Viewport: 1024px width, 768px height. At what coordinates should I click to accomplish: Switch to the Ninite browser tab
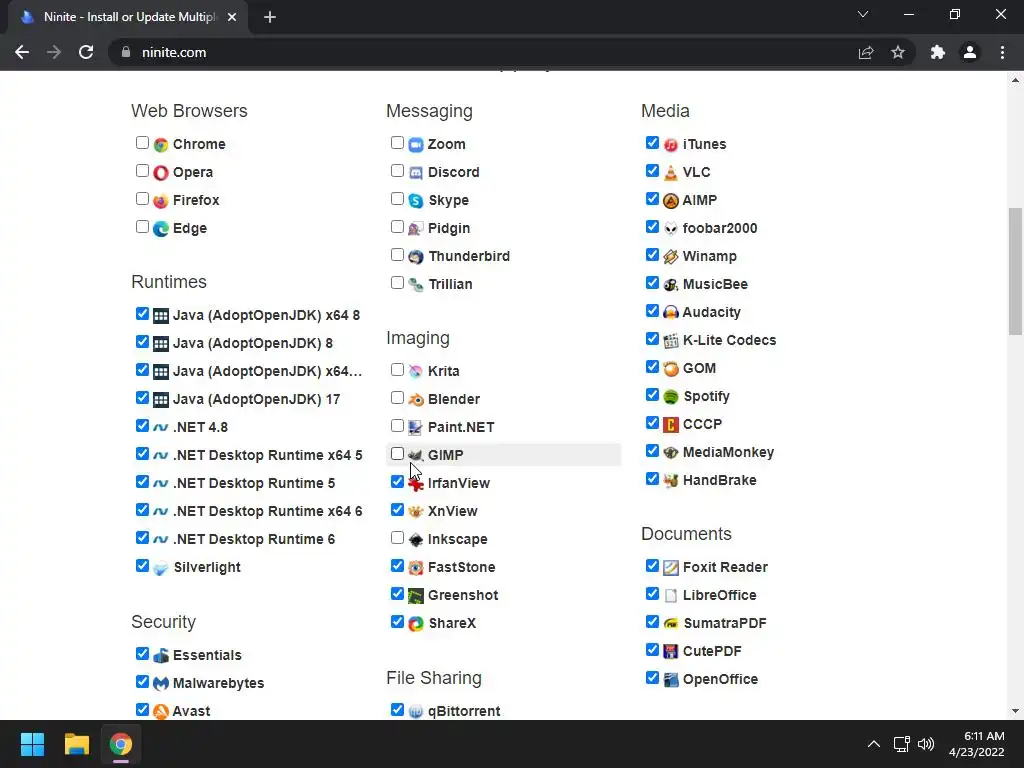[x=128, y=17]
